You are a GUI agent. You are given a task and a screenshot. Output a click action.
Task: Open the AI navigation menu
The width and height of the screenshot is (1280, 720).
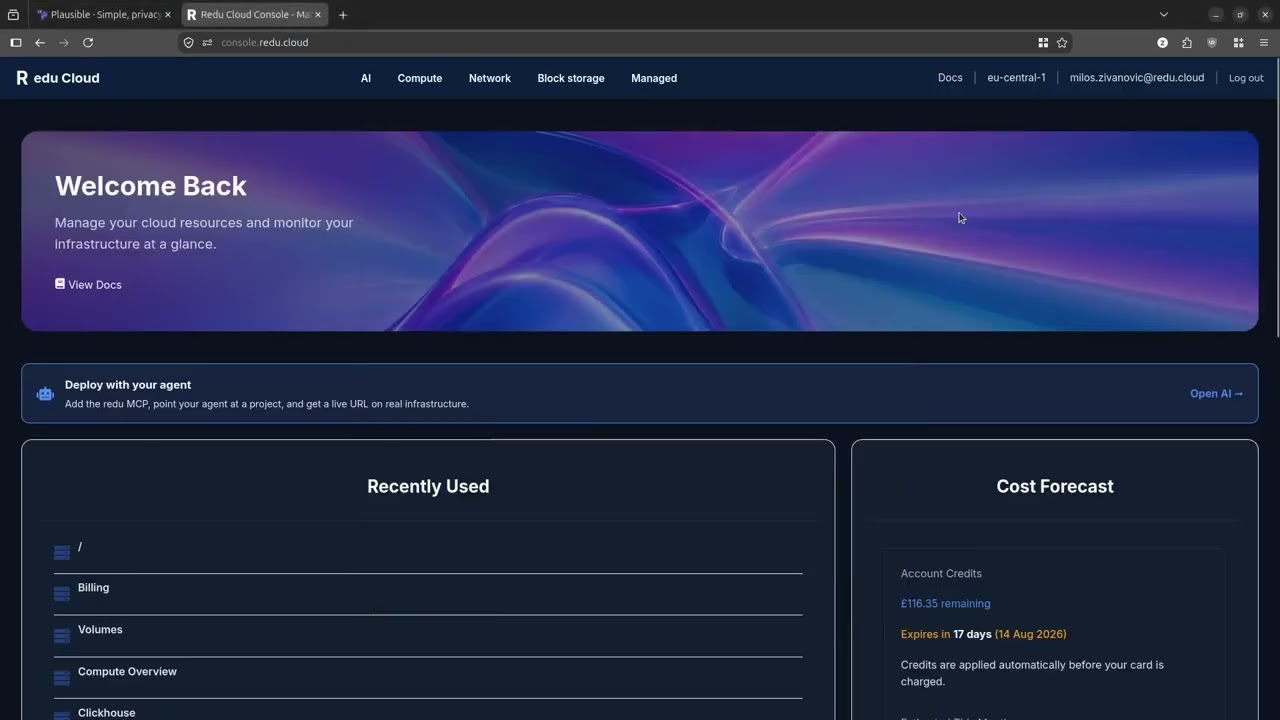366,78
